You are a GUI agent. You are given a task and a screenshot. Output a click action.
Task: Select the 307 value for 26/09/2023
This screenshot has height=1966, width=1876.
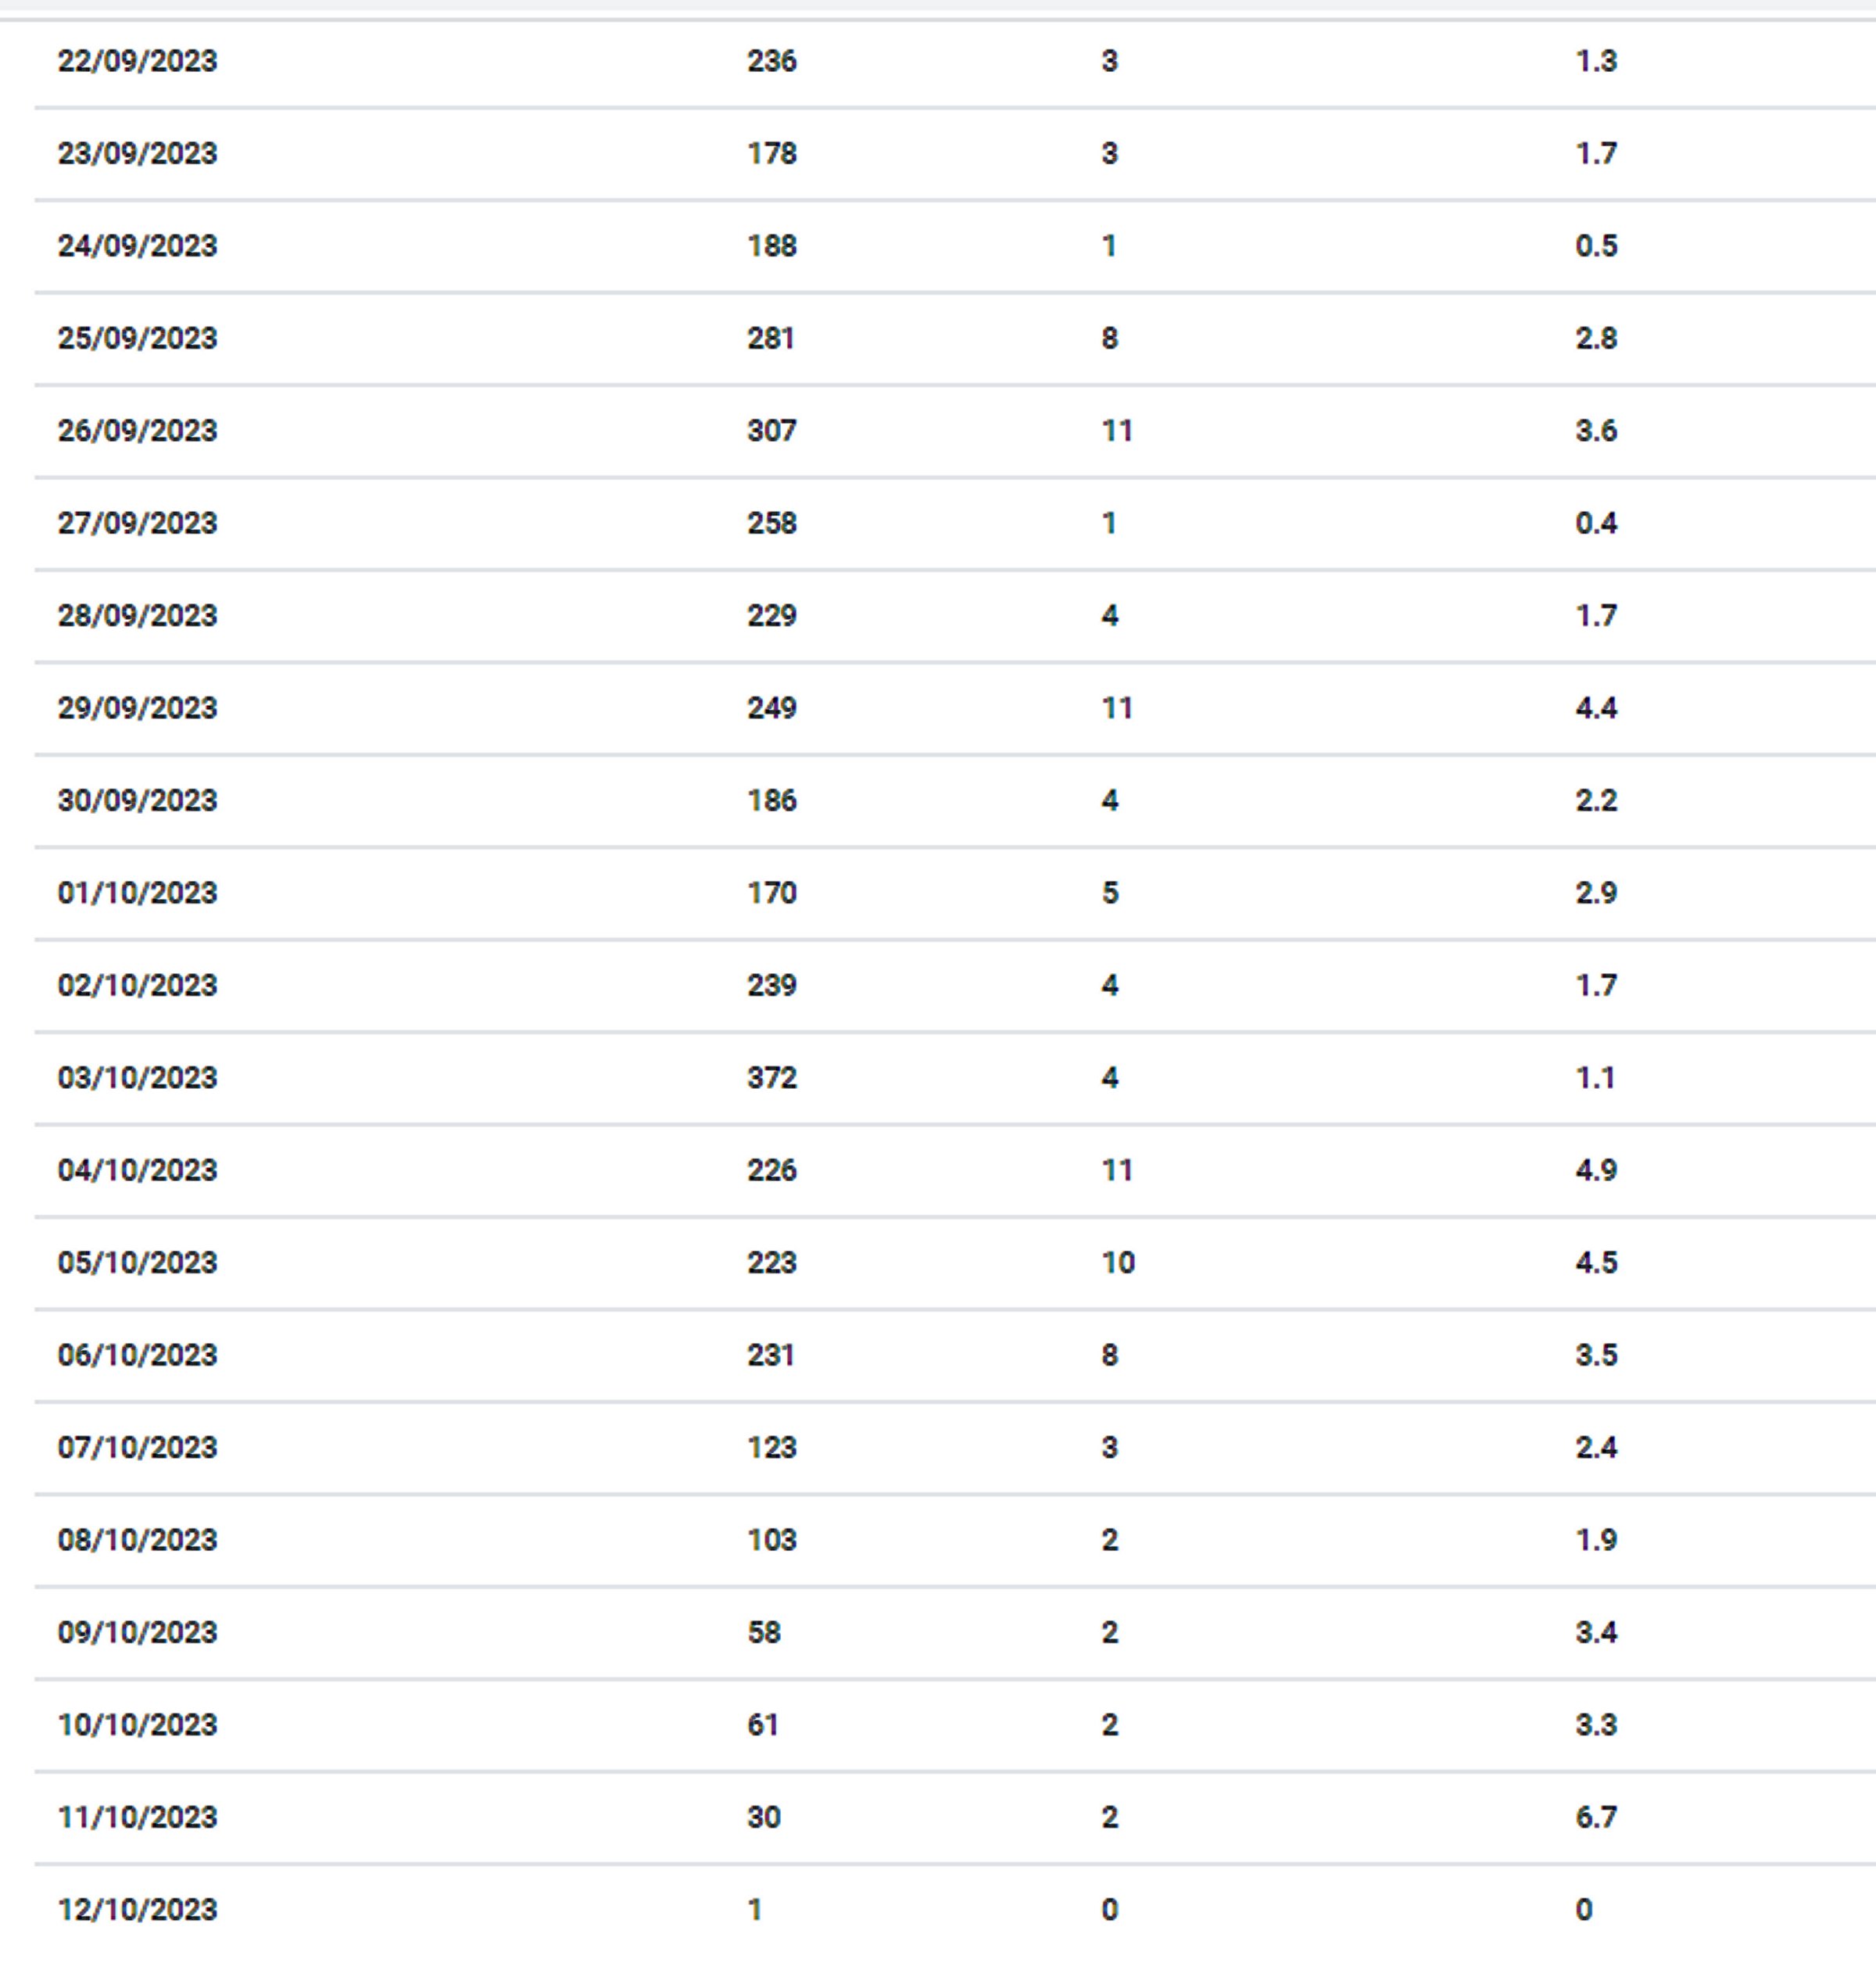pyautogui.click(x=771, y=431)
